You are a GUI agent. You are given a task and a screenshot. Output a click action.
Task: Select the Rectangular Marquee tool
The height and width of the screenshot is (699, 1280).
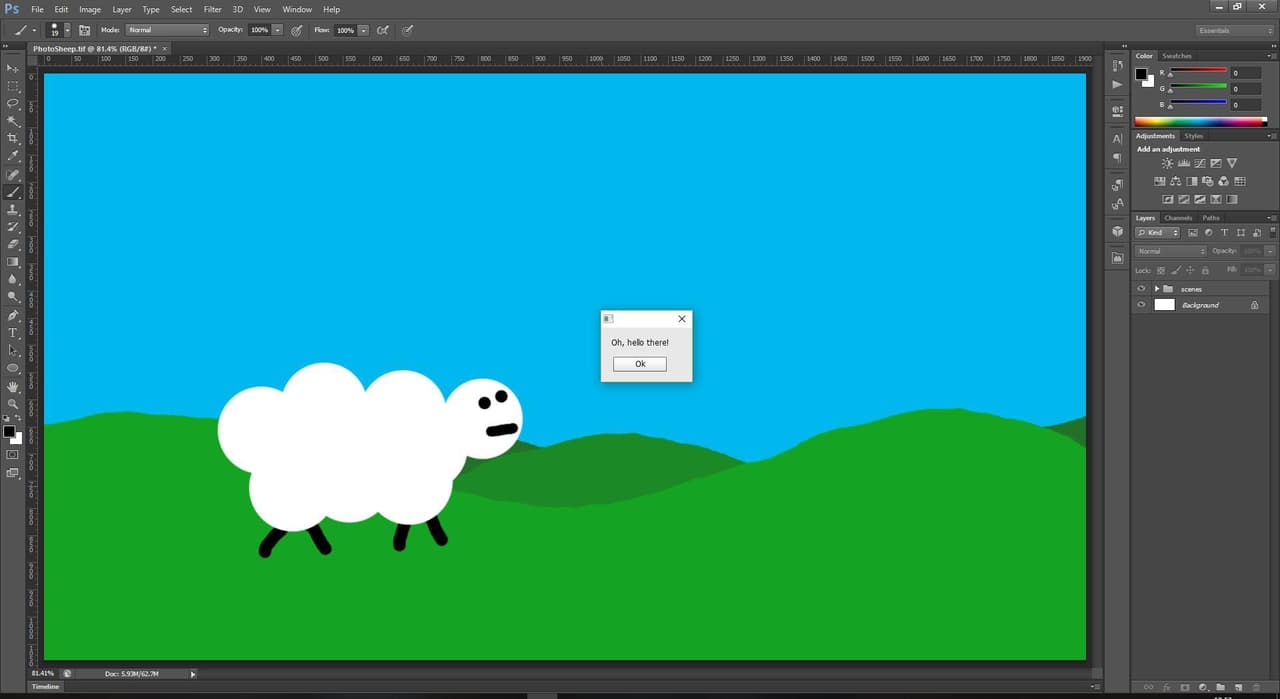pyautogui.click(x=13, y=86)
